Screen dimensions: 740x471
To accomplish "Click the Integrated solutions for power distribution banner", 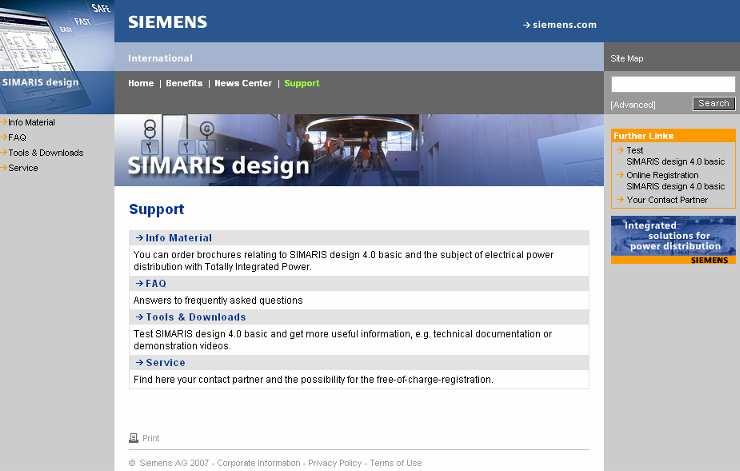I will (x=673, y=240).
